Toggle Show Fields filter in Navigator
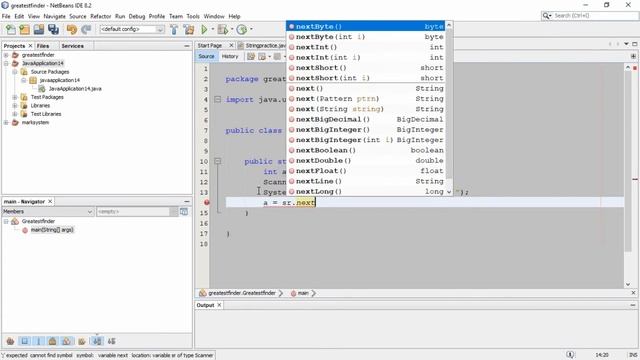This screenshot has width=640, height=360. pos(24,341)
